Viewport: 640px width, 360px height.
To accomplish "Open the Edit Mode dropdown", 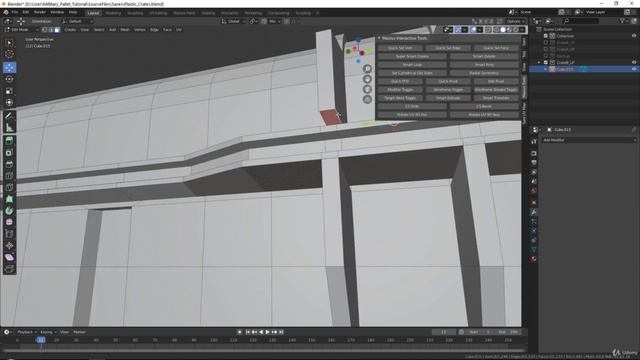I will coord(22,30).
